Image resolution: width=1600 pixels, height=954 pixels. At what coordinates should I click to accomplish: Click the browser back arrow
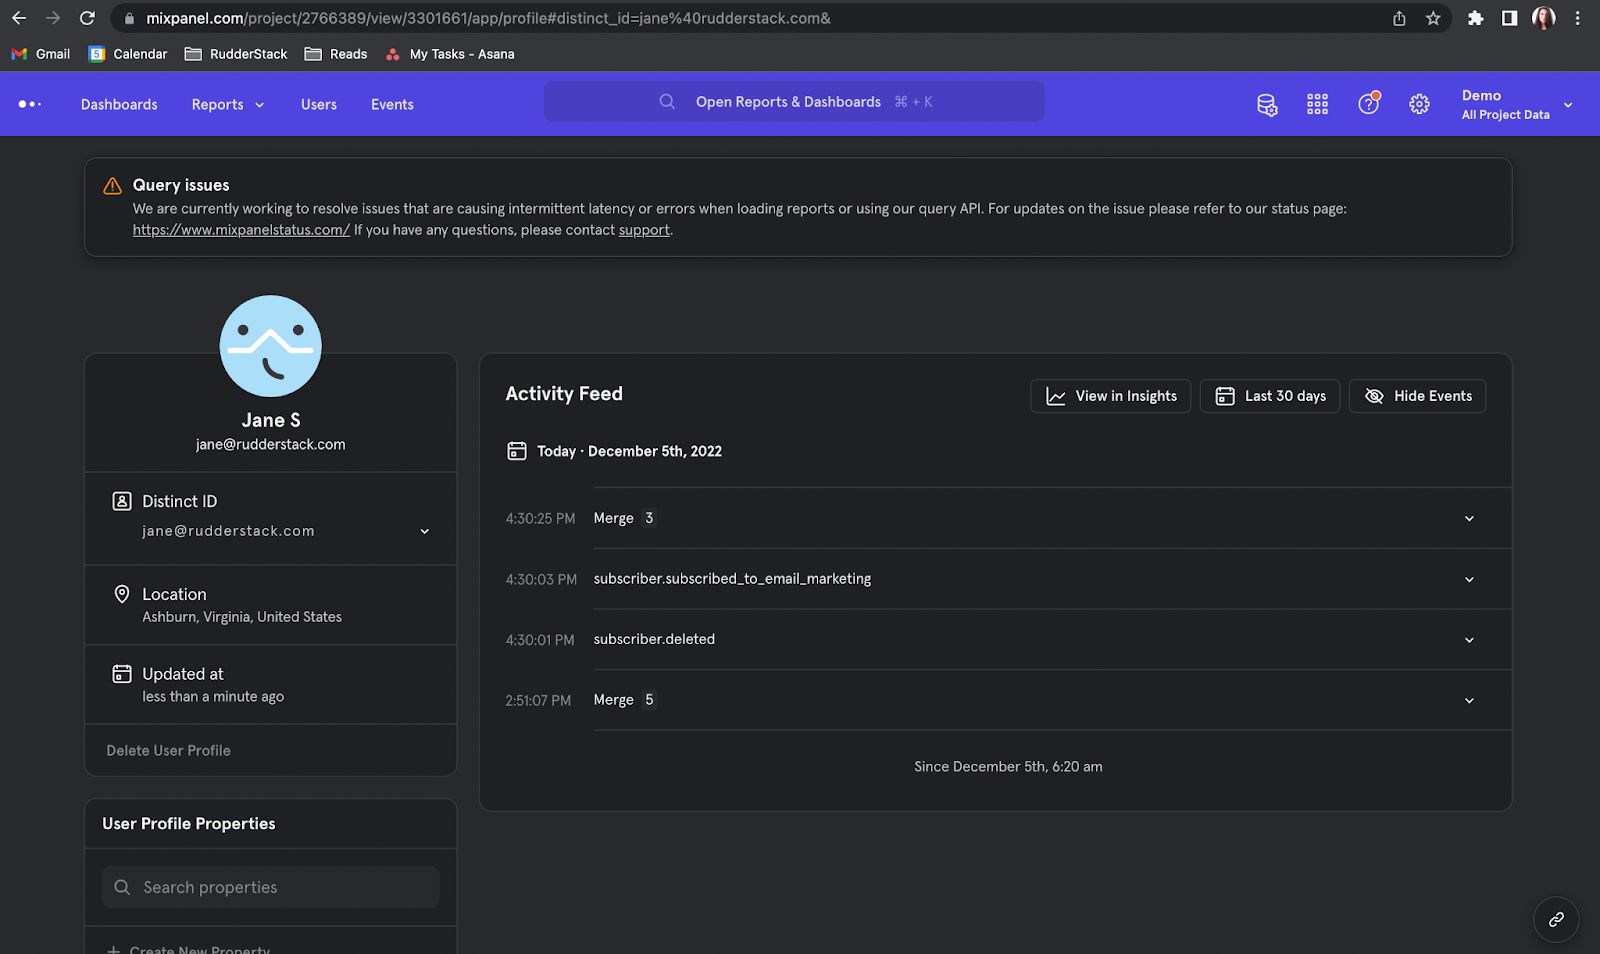point(19,18)
